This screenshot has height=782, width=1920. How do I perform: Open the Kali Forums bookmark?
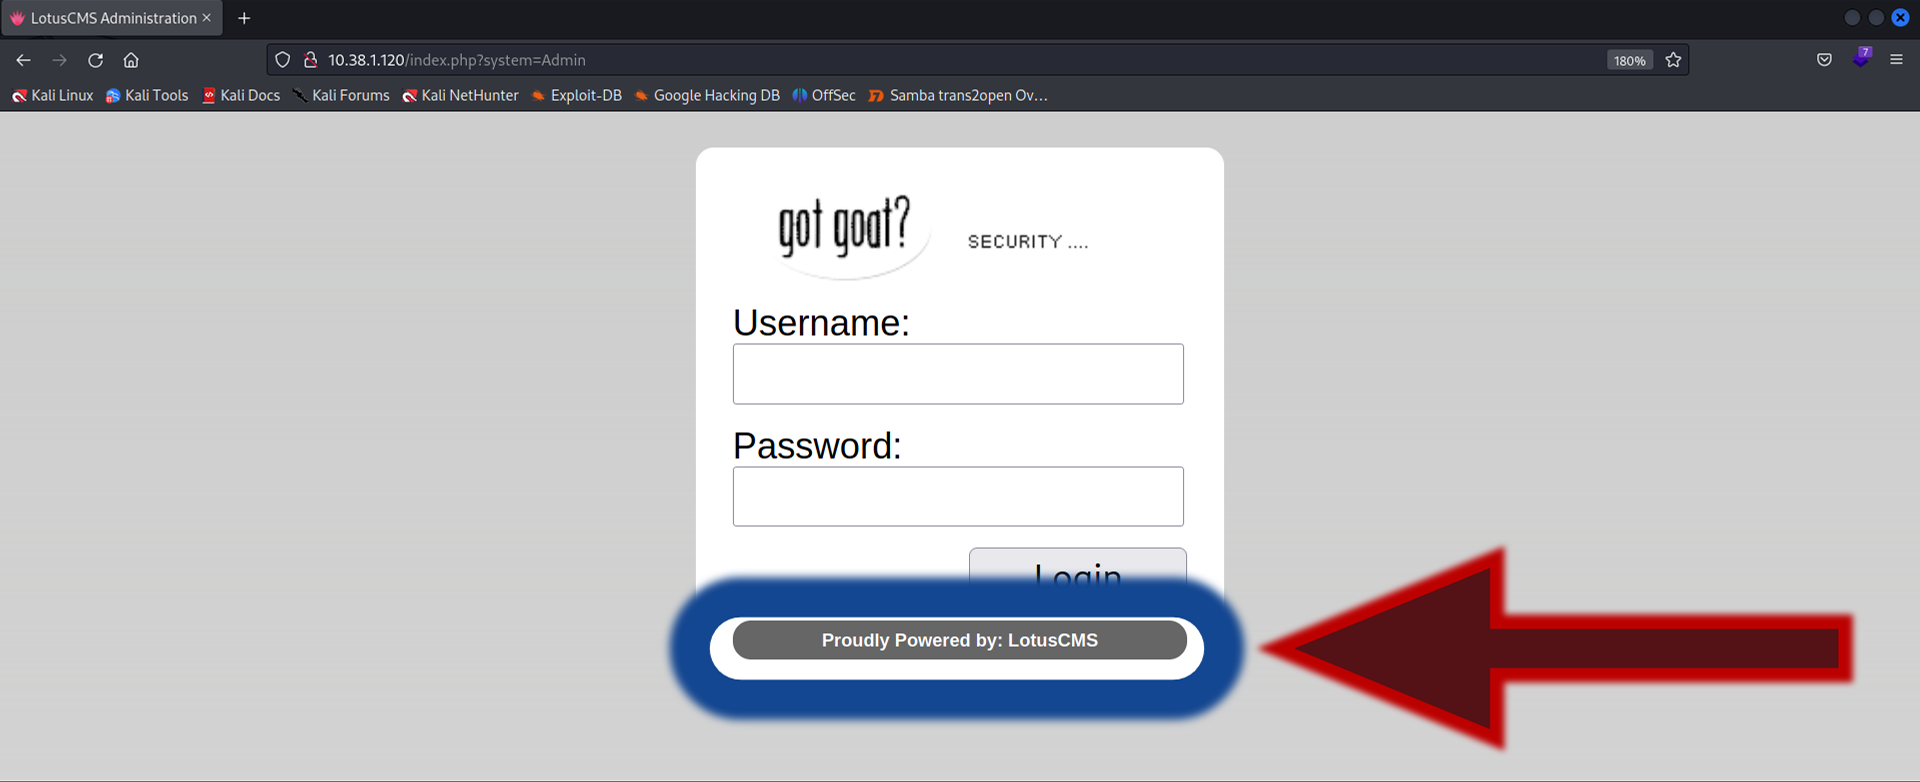click(x=341, y=95)
